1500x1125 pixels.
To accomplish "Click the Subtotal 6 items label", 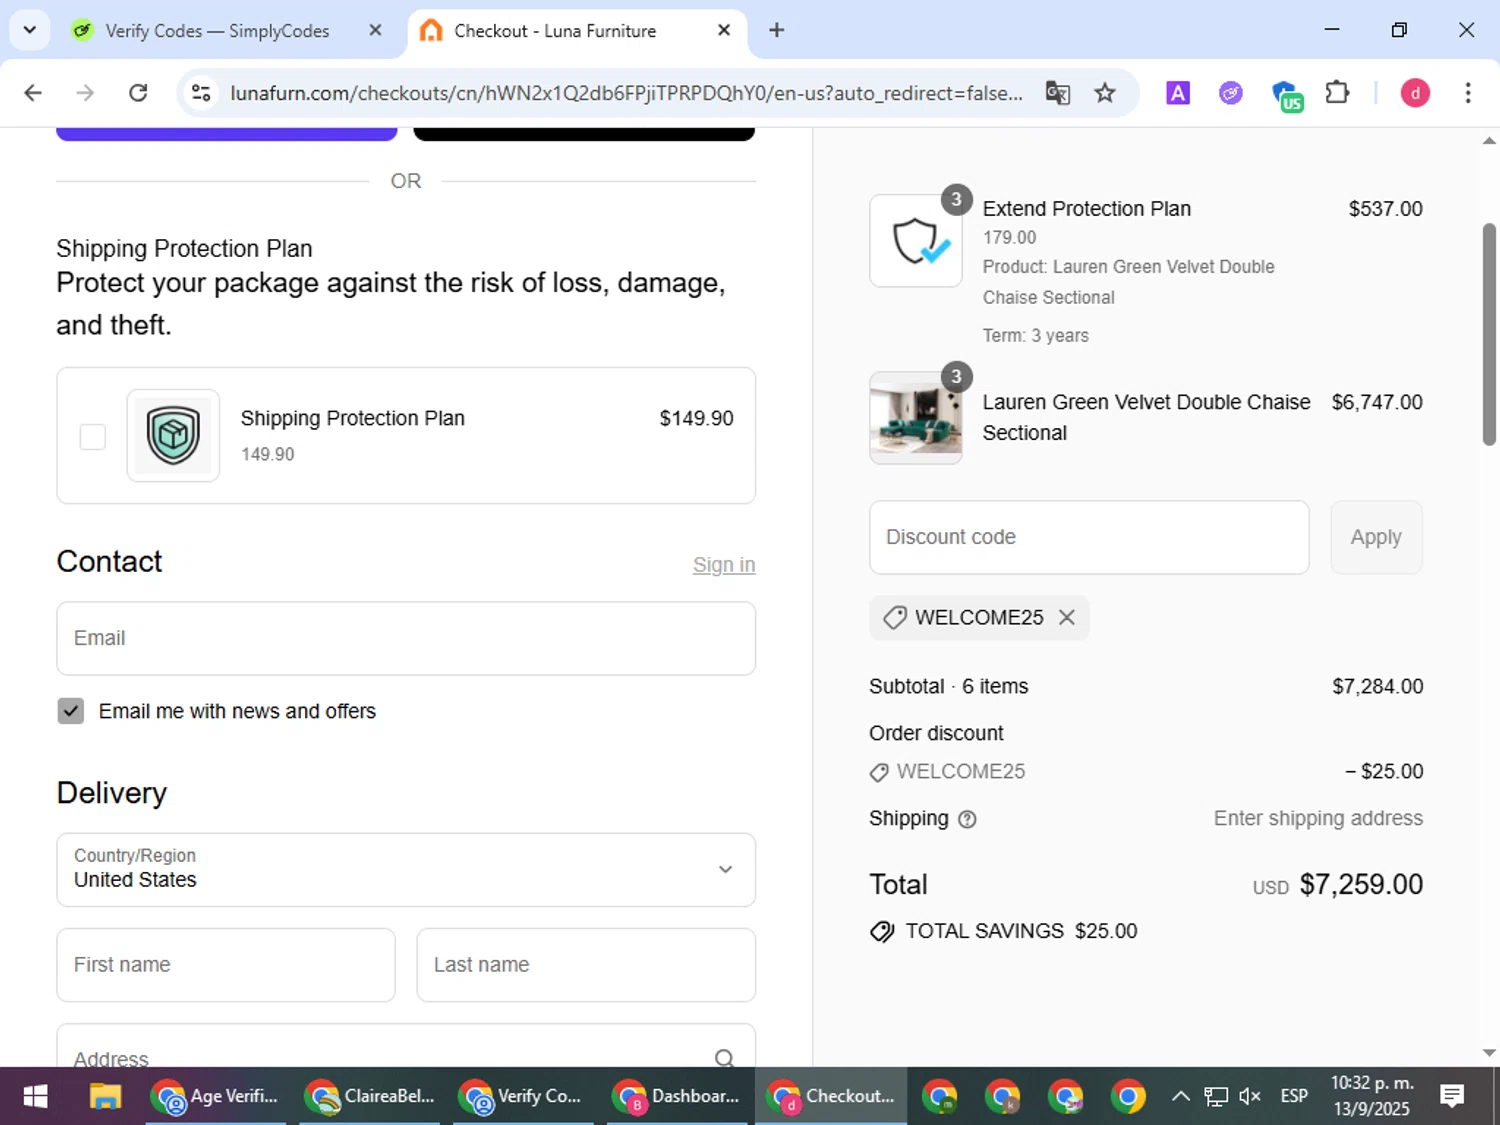I will (948, 687).
